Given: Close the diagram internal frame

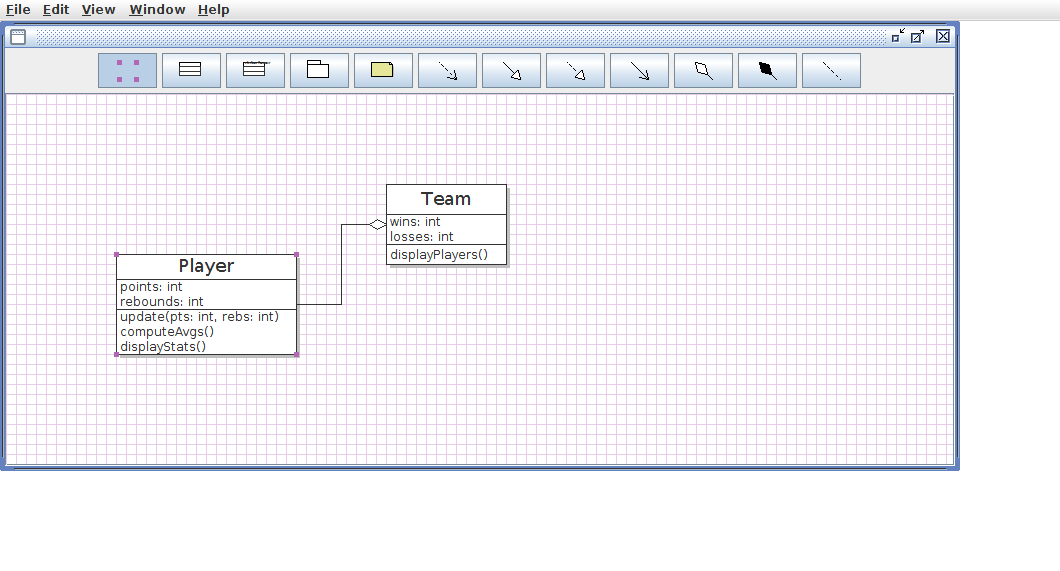Looking at the screenshot, I should coord(943,36).
